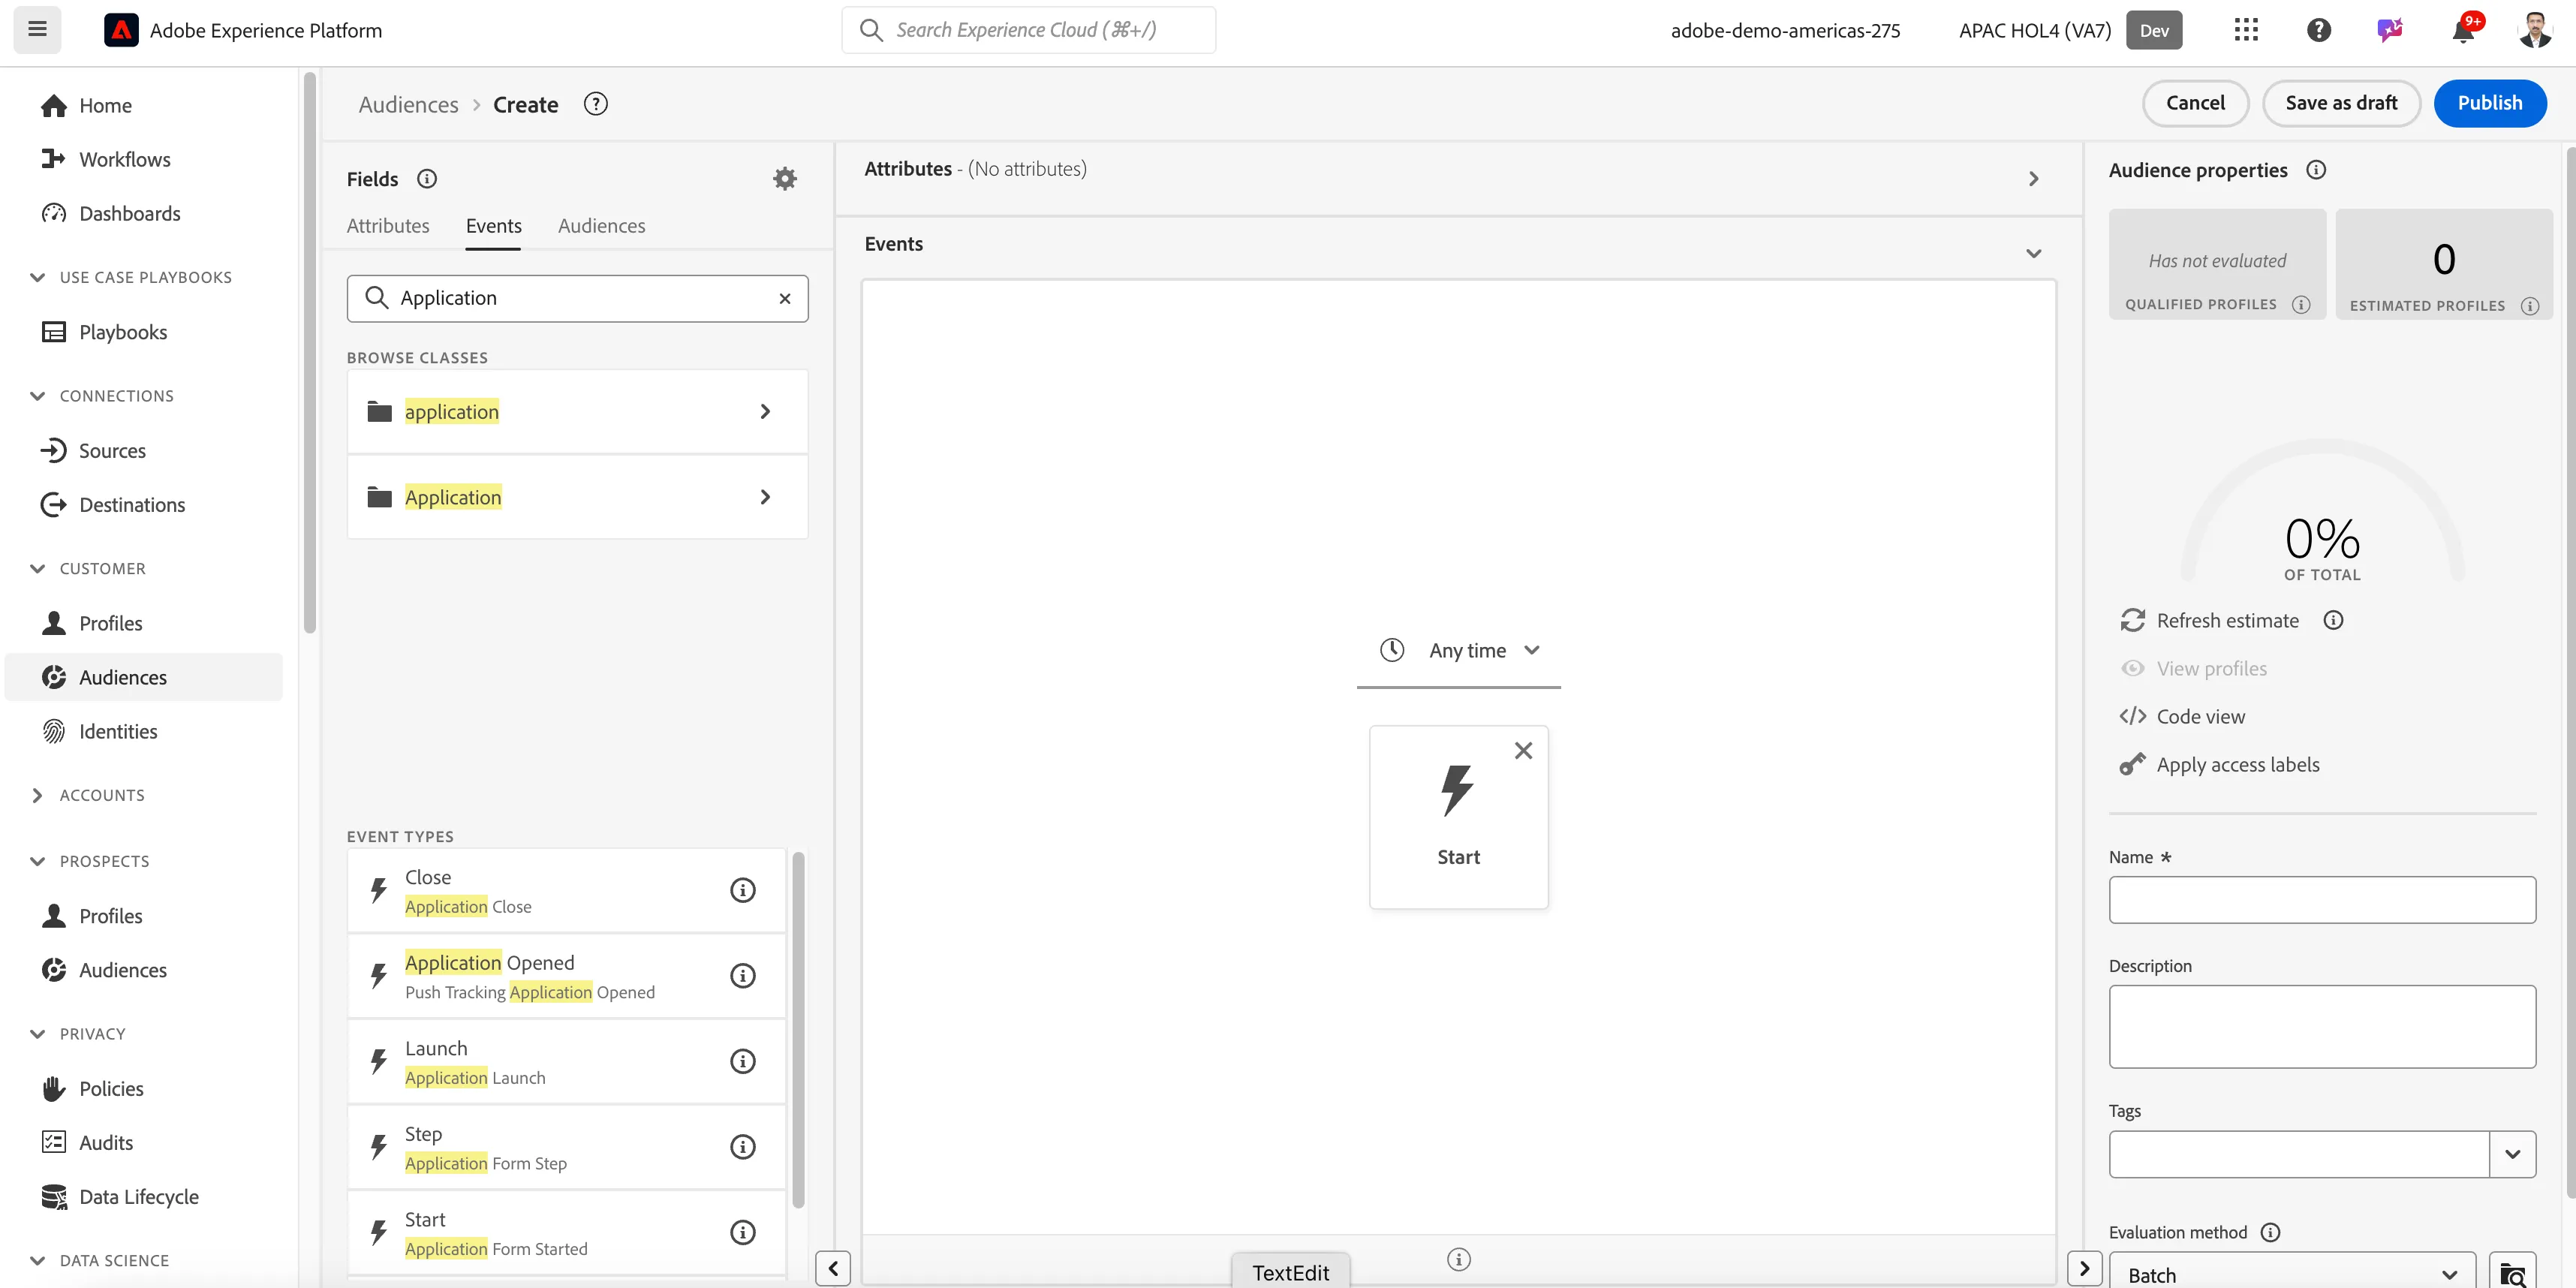The height and width of the screenshot is (1288, 2576).
Task: Click the Publish button
Action: [2489, 103]
